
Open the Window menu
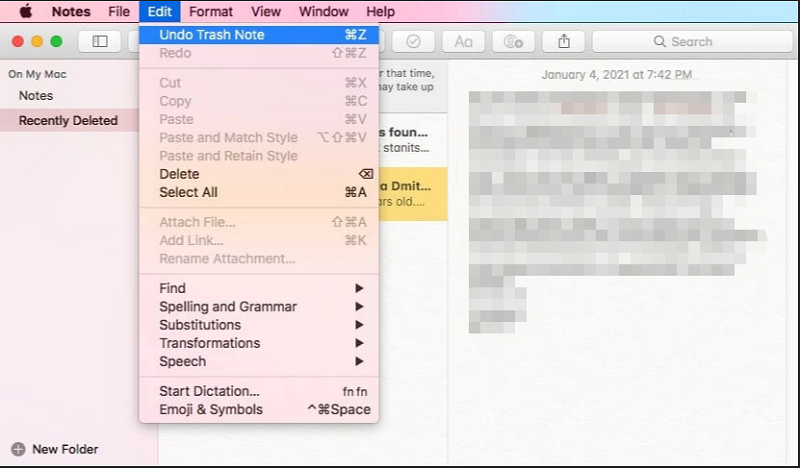point(323,11)
